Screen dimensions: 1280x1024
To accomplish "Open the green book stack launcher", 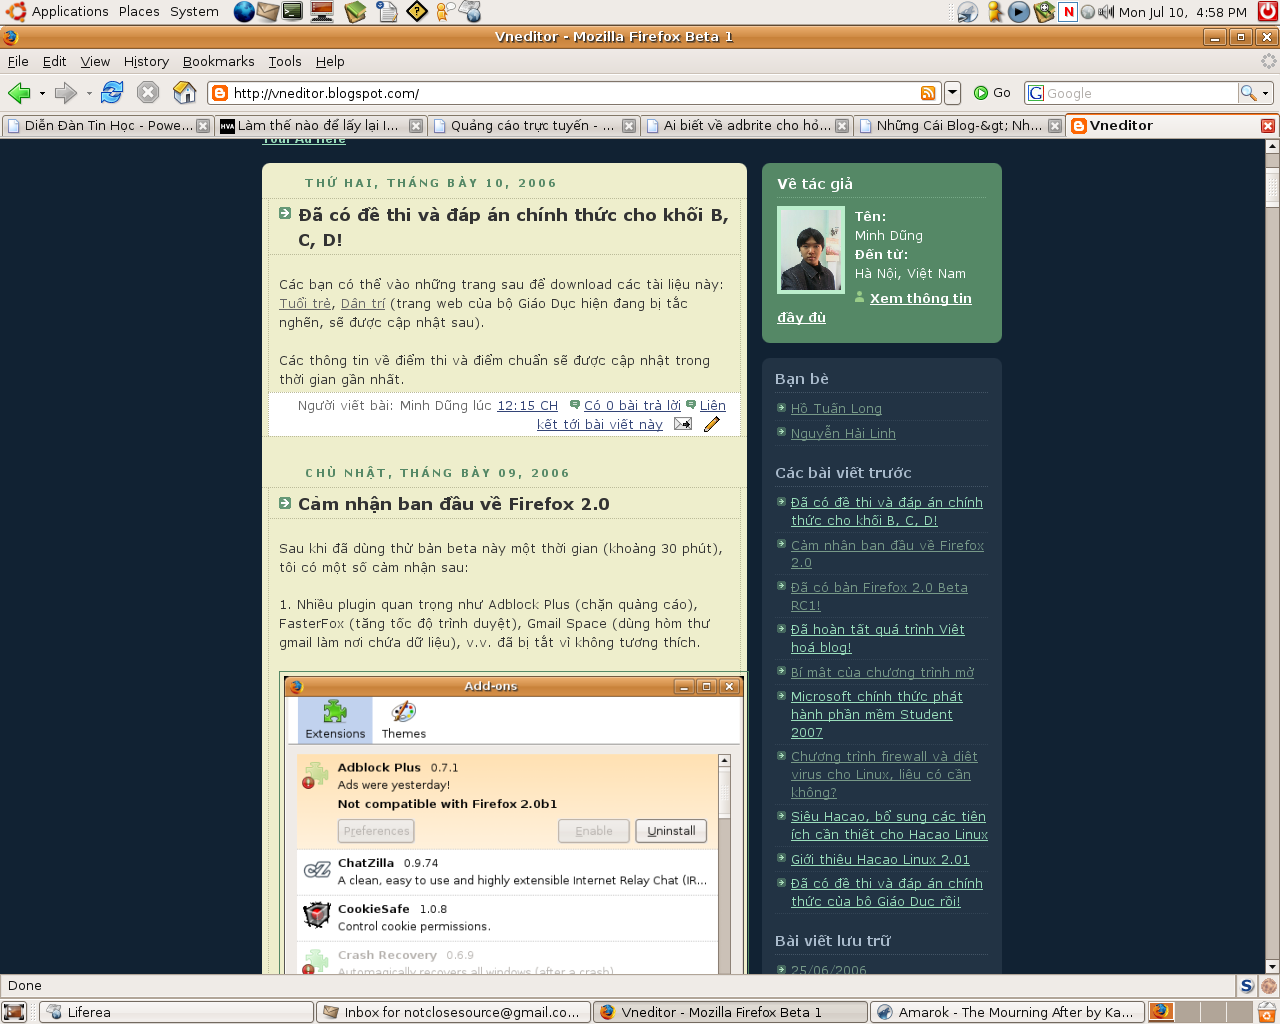I will pyautogui.click(x=355, y=12).
